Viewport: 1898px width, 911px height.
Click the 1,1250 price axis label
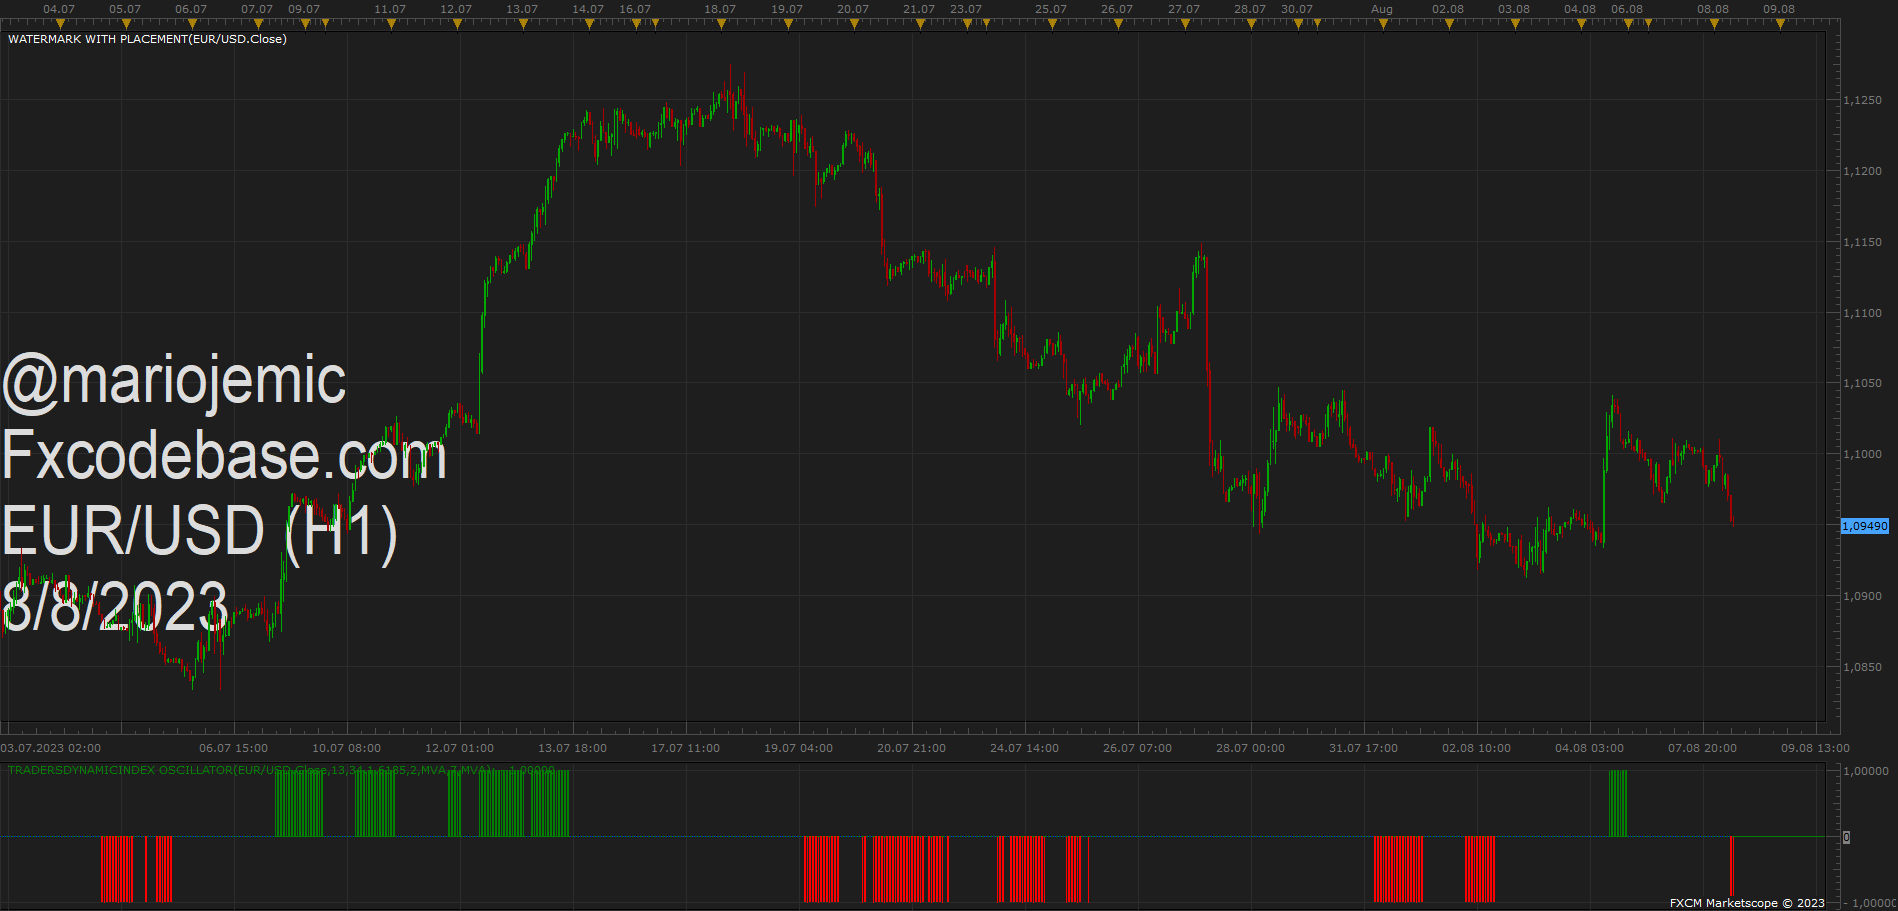point(1862,100)
